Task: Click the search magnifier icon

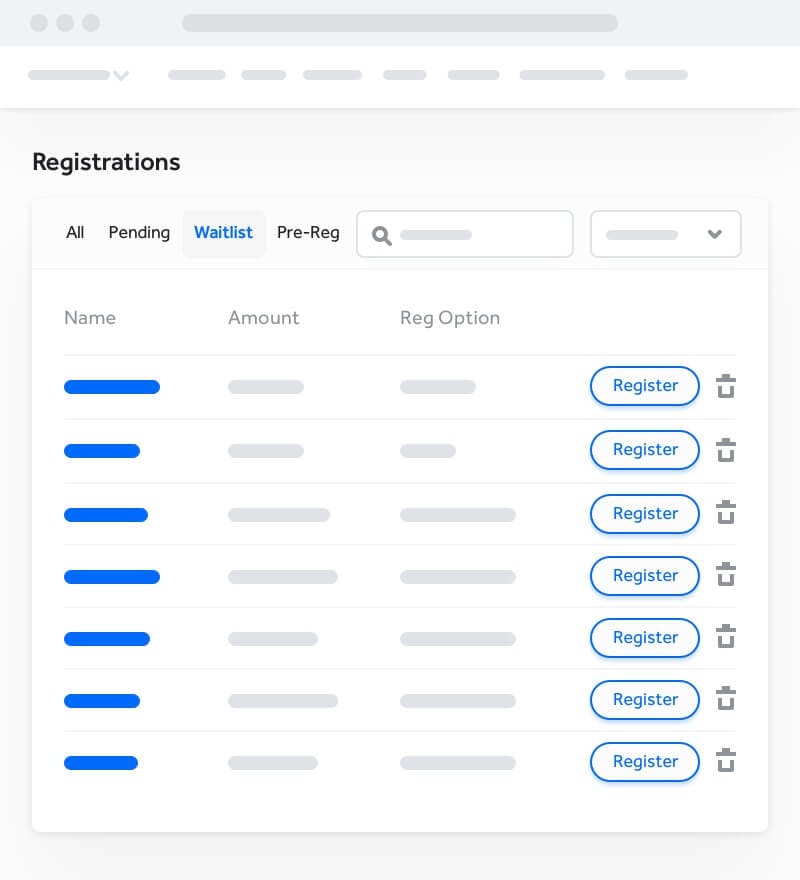Action: [x=382, y=235]
